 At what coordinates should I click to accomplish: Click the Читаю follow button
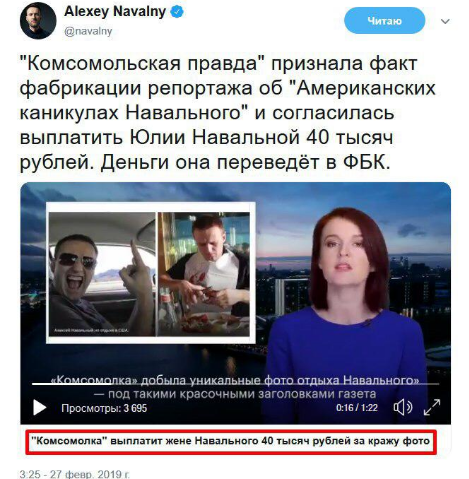tap(384, 21)
